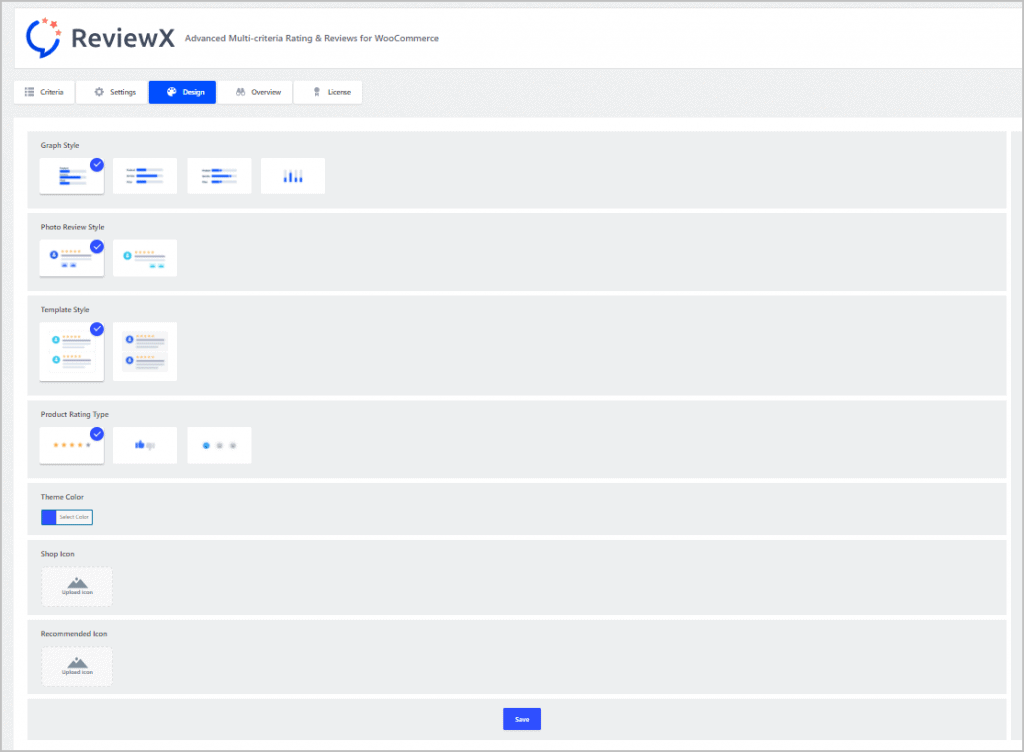Select the star product rating type
Screen dimensions: 1024x752
tap(71, 445)
